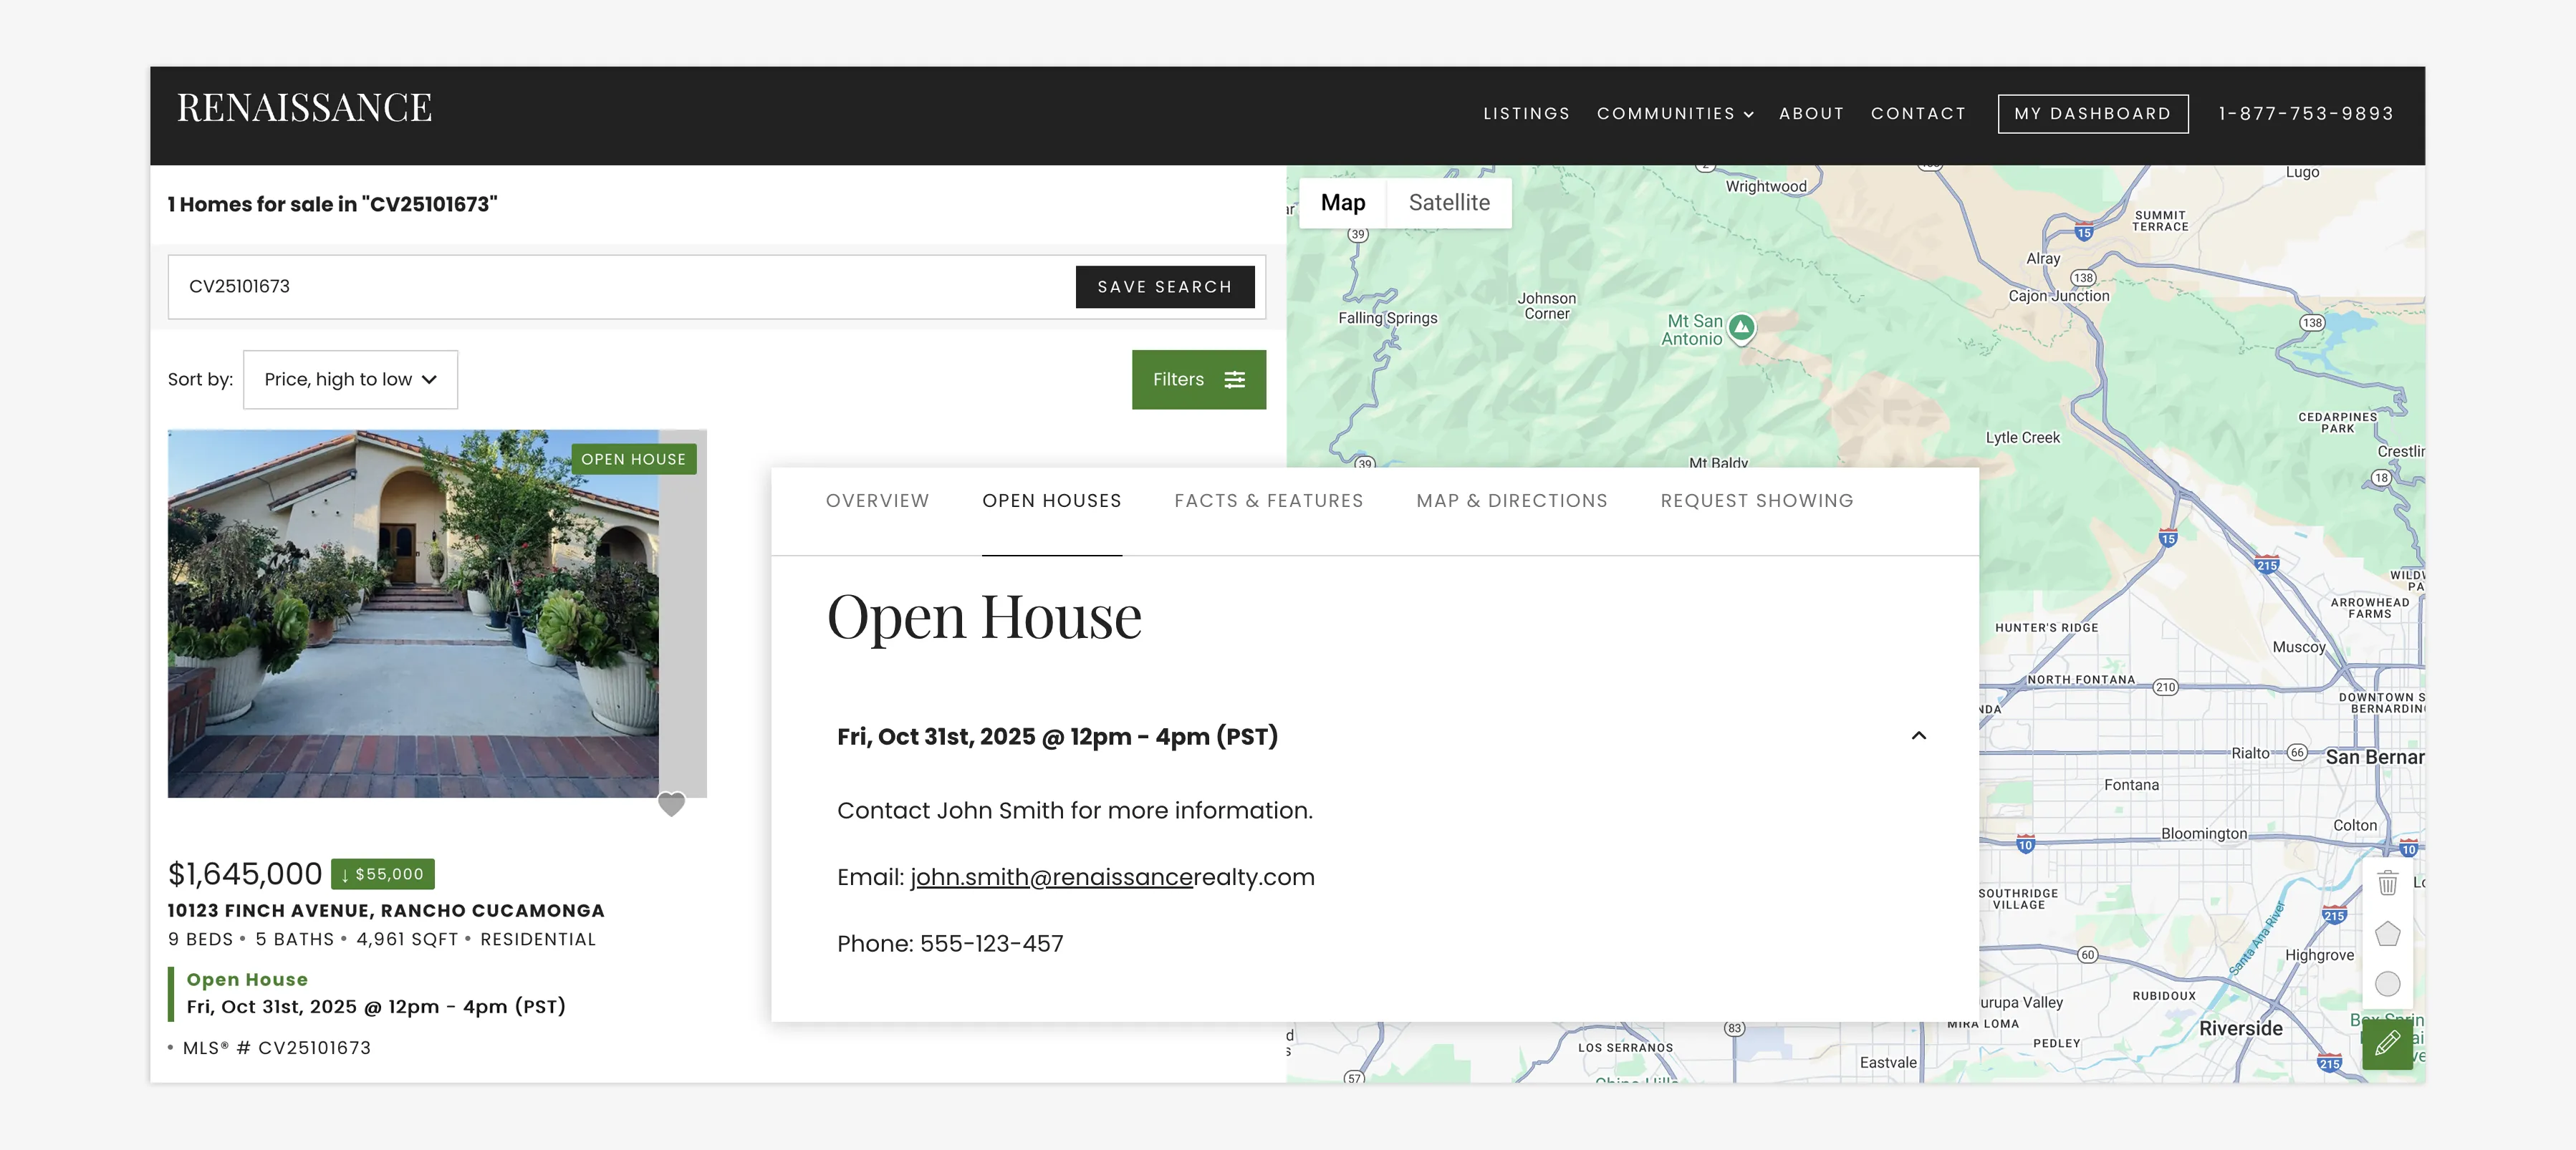
Task: Click the $55,000 price reduction badge
Action: click(x=381, y=874)
